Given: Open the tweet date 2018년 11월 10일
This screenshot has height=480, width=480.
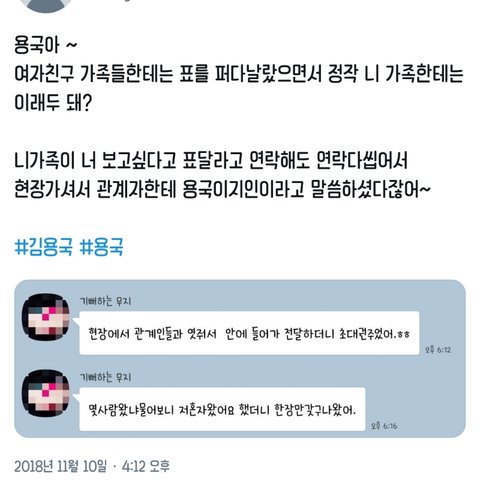Looking at the screenshot, I should point(61,466).
